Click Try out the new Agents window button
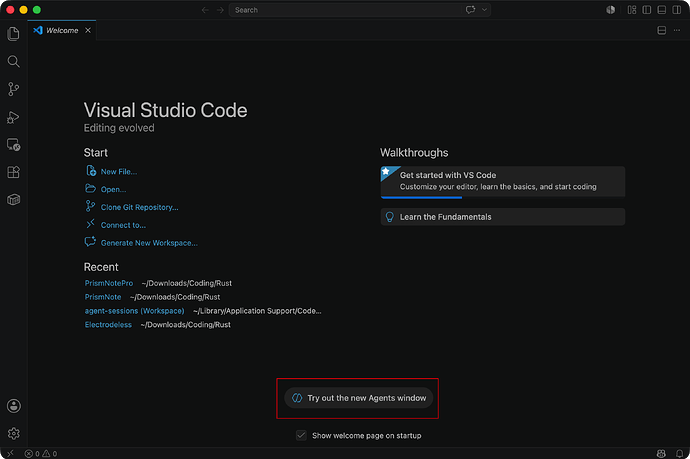690x459 pixels. [359, 398]
